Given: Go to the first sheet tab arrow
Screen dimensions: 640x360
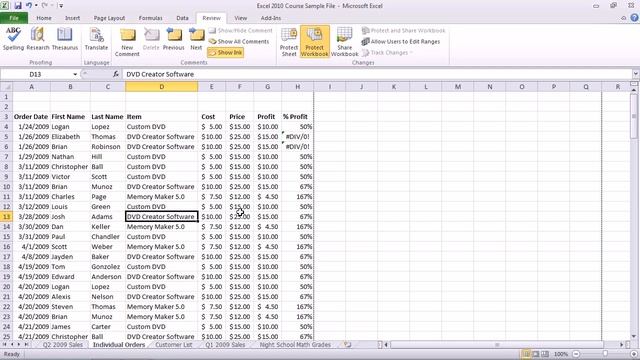Looking at the screenshot, I should [4, 345].
